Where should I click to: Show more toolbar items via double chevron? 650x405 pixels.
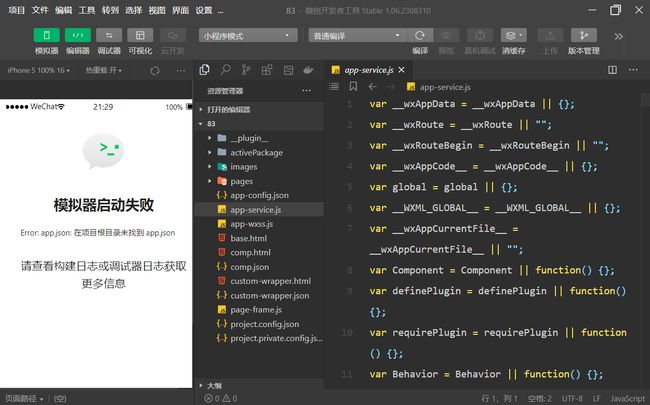[x=618, y=36]
